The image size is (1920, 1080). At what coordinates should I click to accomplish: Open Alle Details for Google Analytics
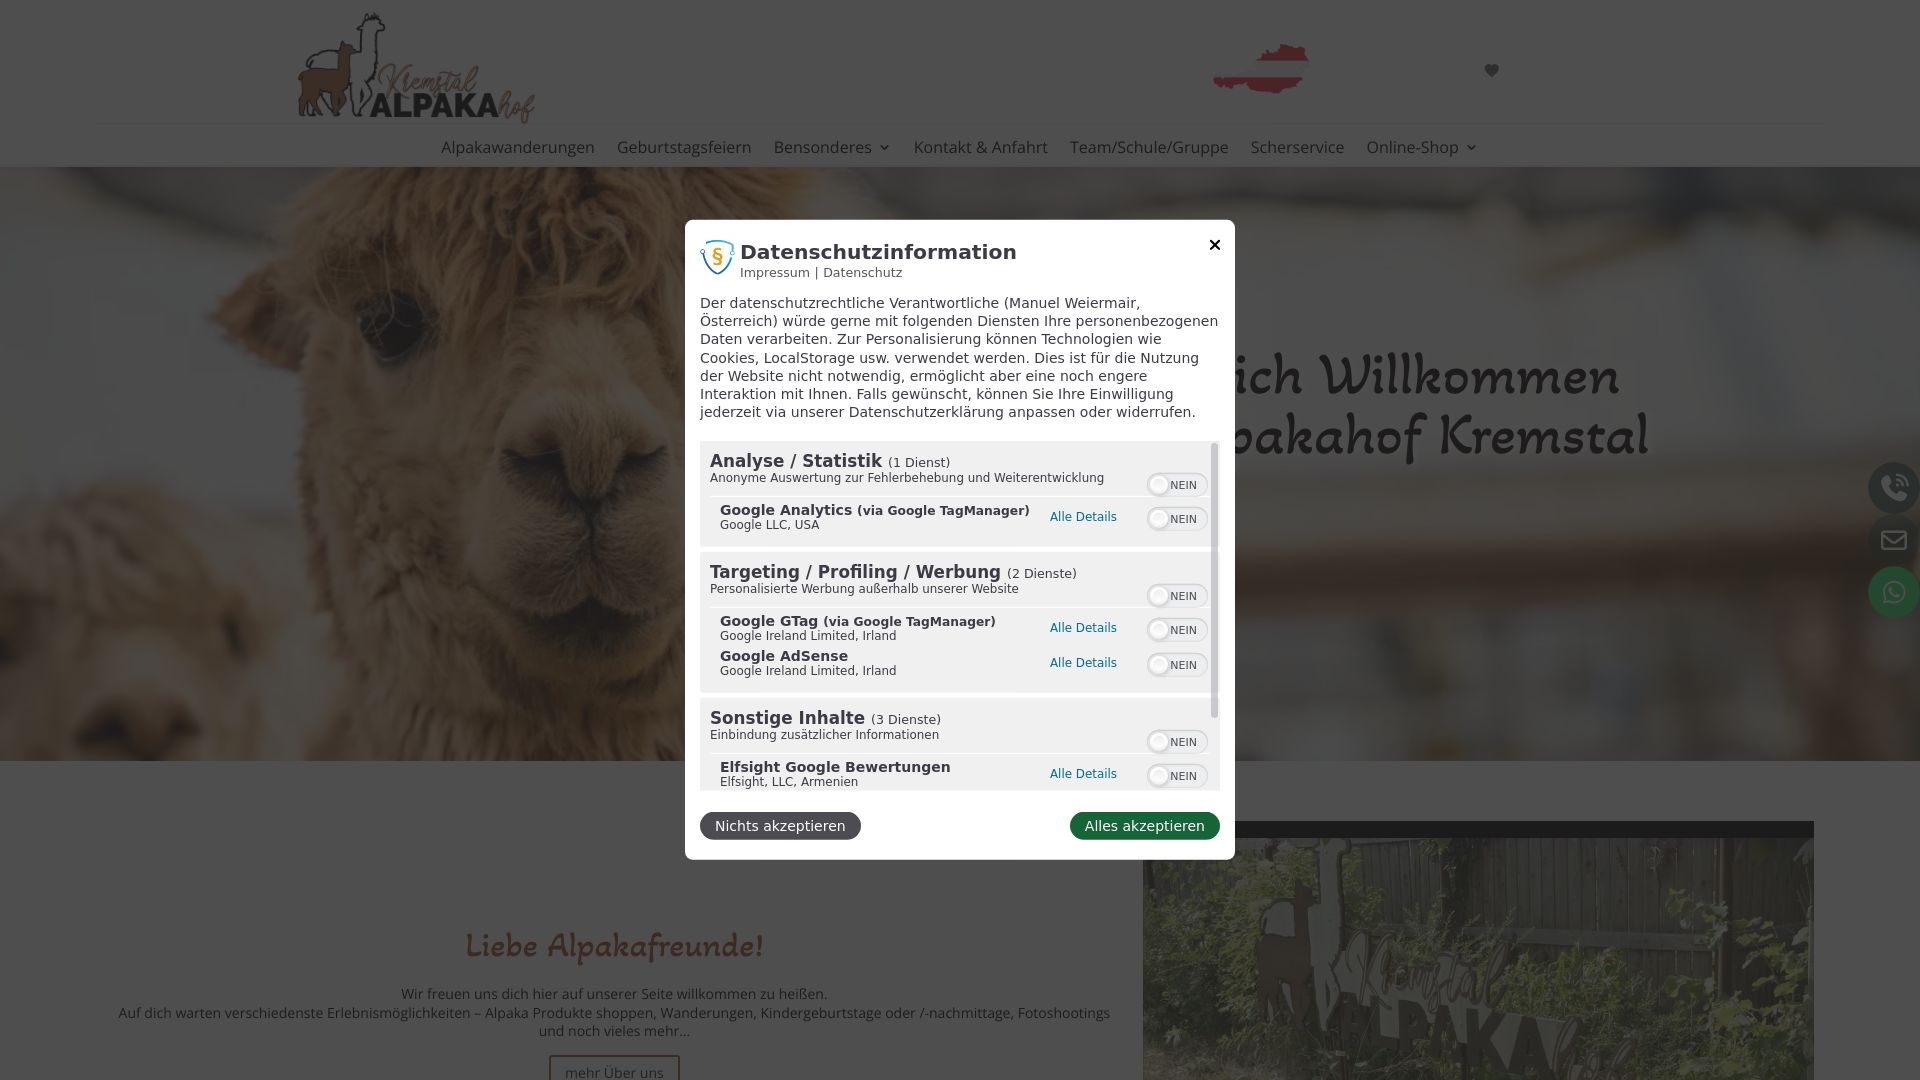click(x=1083, y=517)
